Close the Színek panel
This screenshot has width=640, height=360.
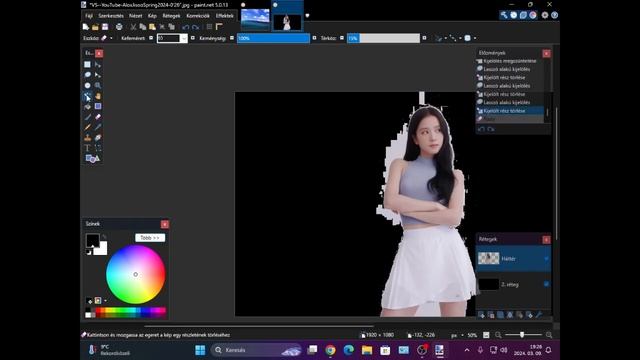click(x=164, y=224)
